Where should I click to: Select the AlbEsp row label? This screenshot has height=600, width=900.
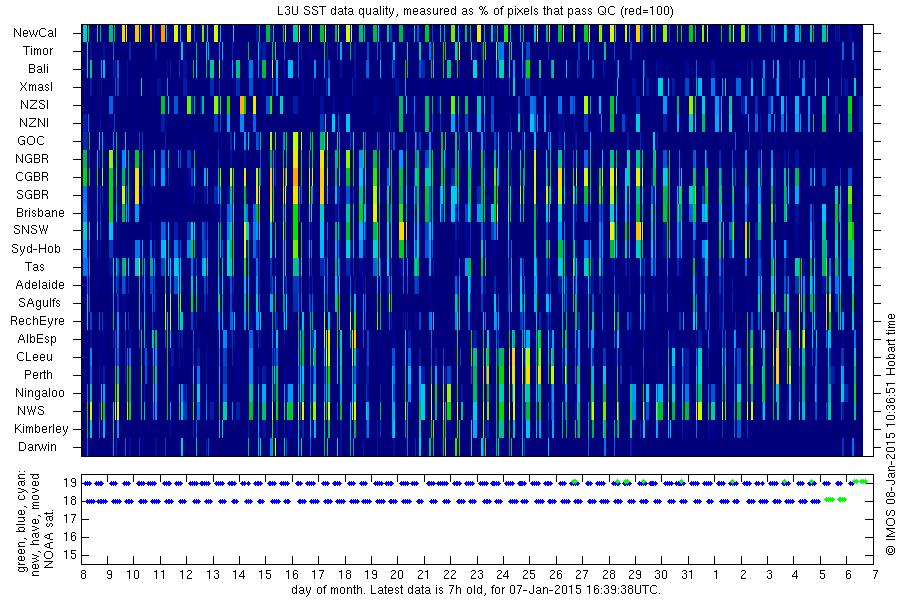pos(37,339)
